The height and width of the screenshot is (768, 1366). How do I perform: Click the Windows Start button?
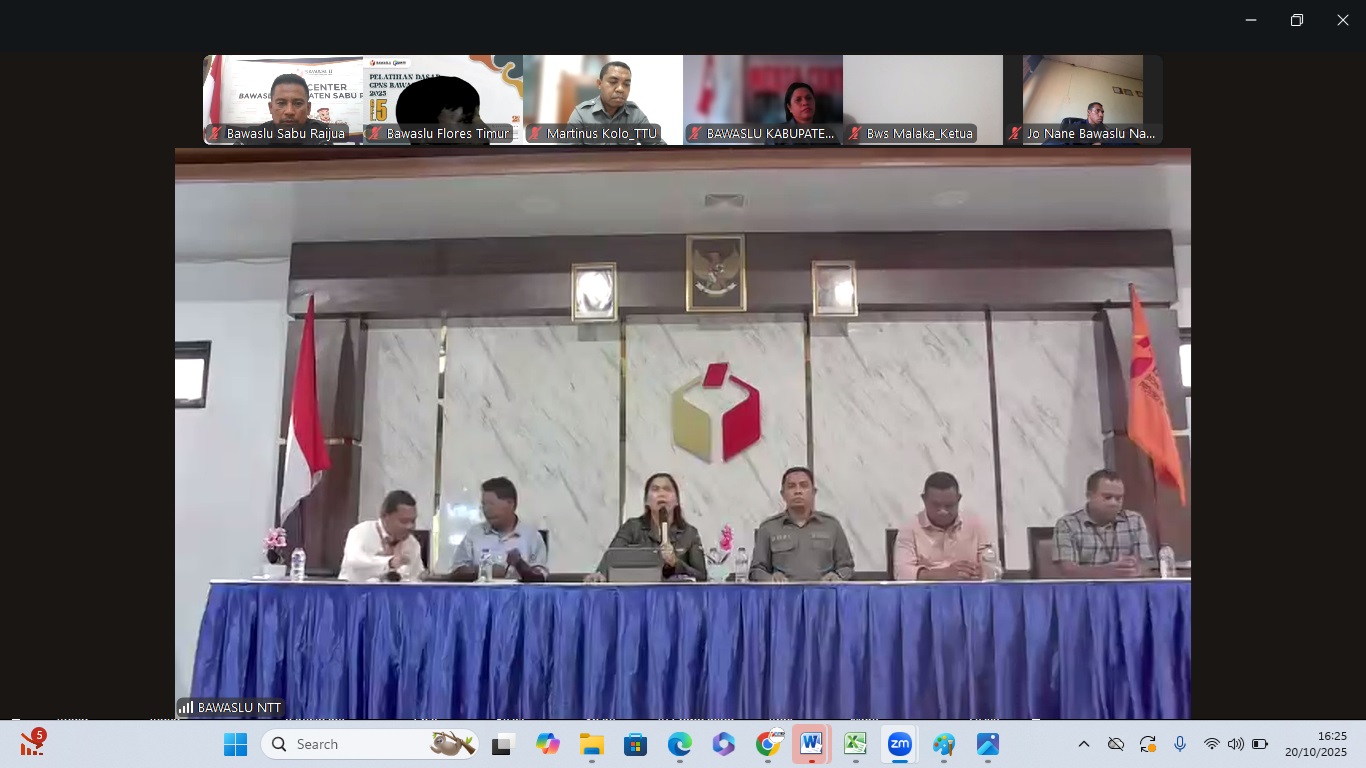tap(235, 744)
